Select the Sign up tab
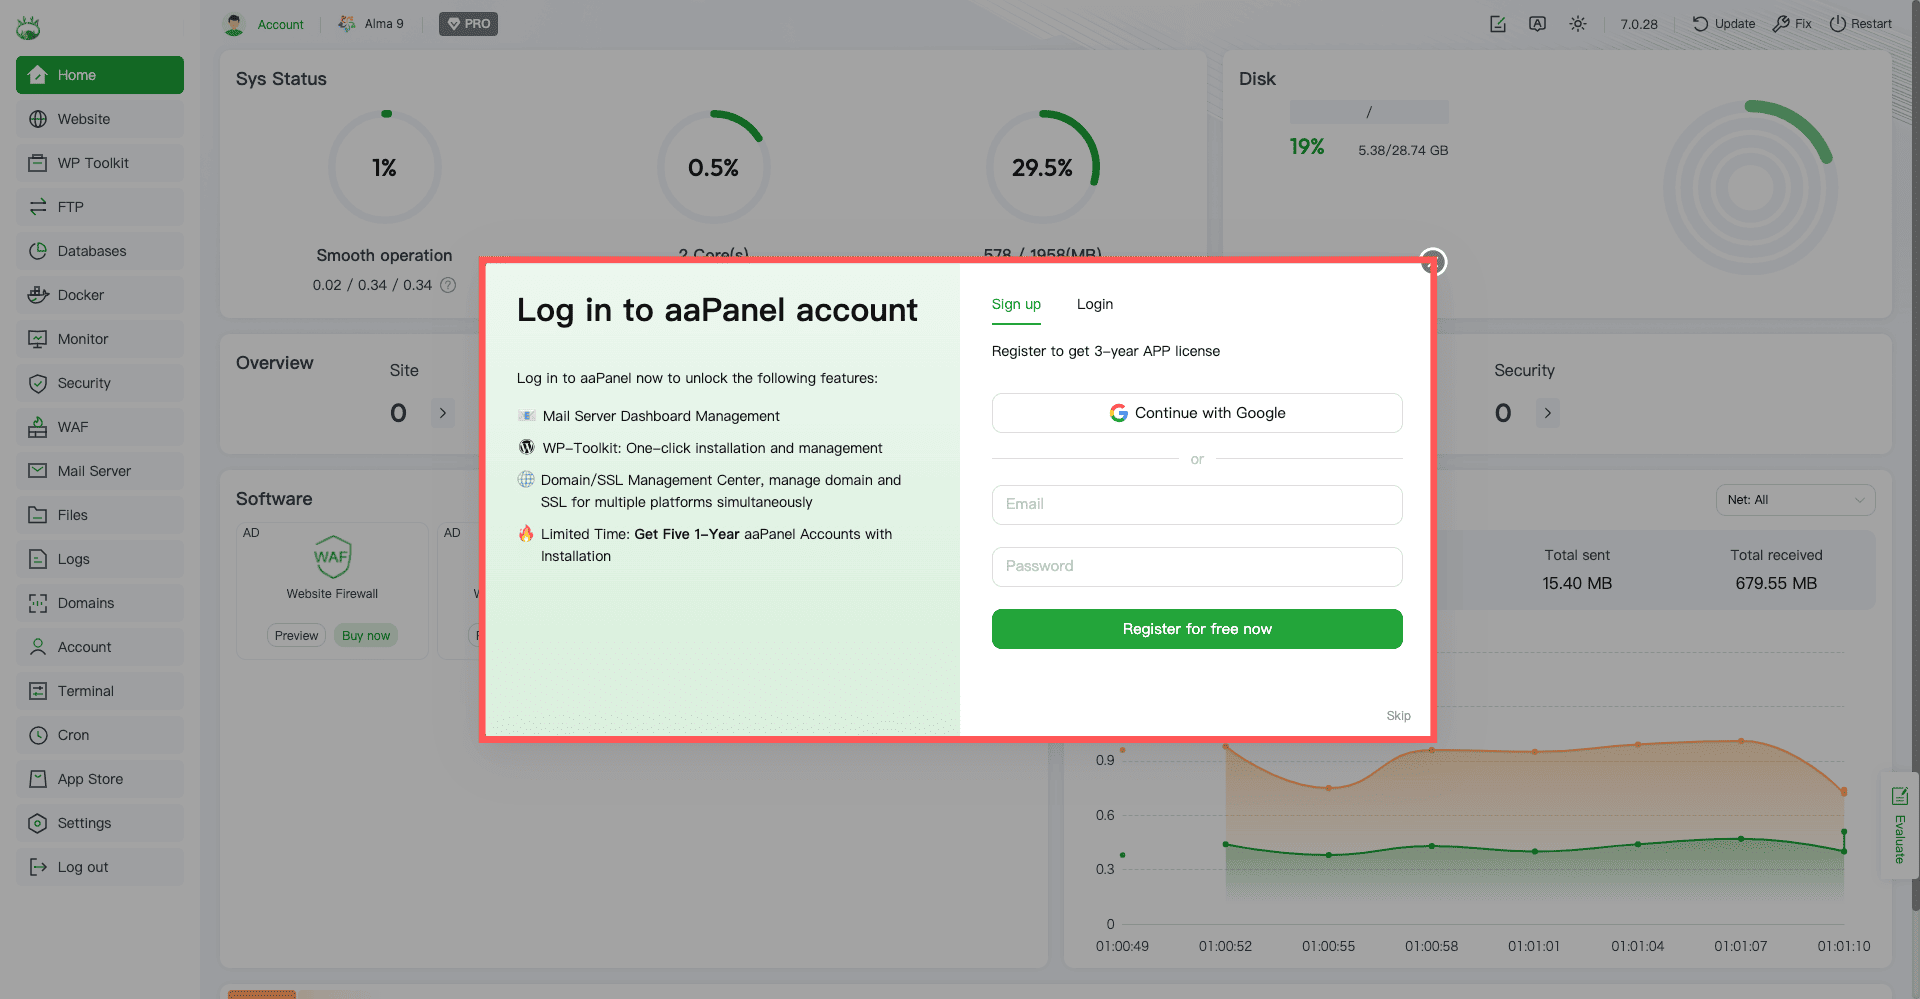Image resolution: width=1920 pixels, height=999 pixels. pos(1016,304)
